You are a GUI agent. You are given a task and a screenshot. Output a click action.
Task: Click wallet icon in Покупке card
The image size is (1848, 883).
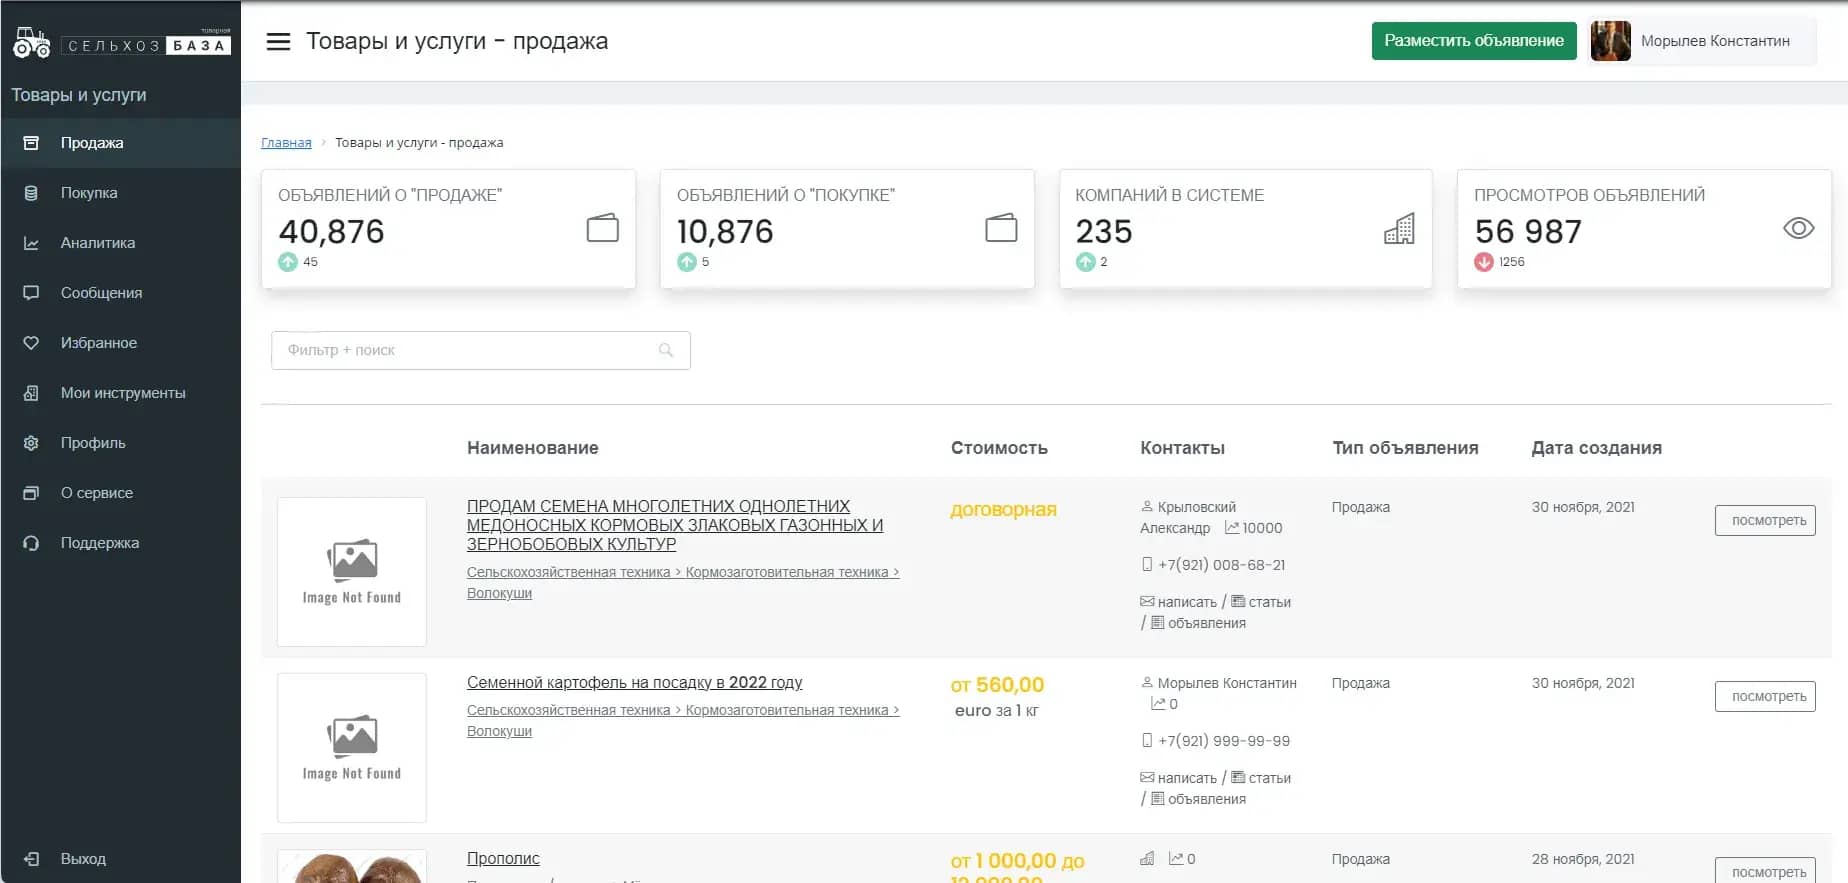1001,228
